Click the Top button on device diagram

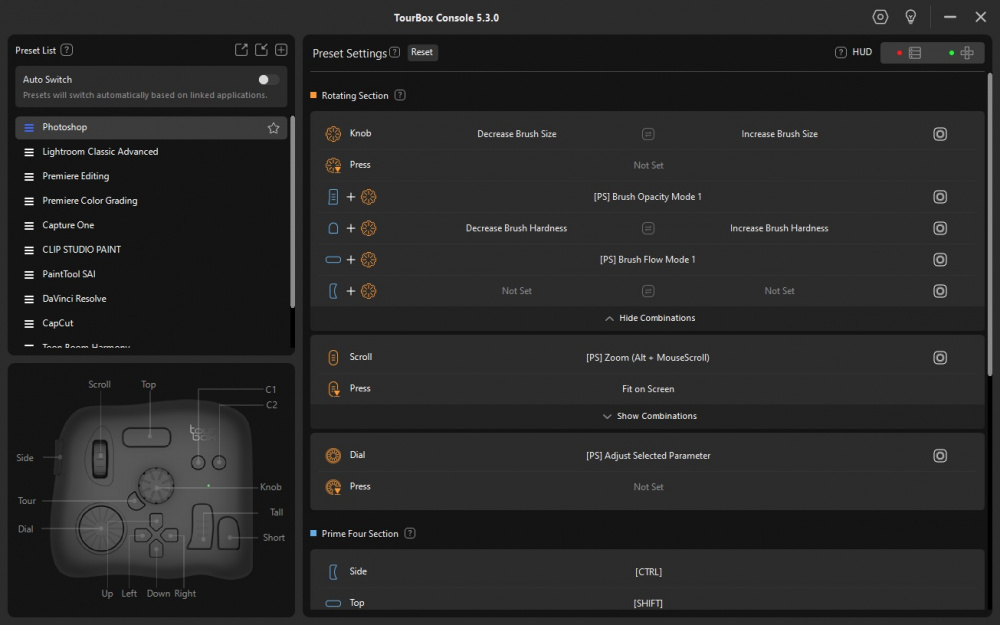(147, 437)
